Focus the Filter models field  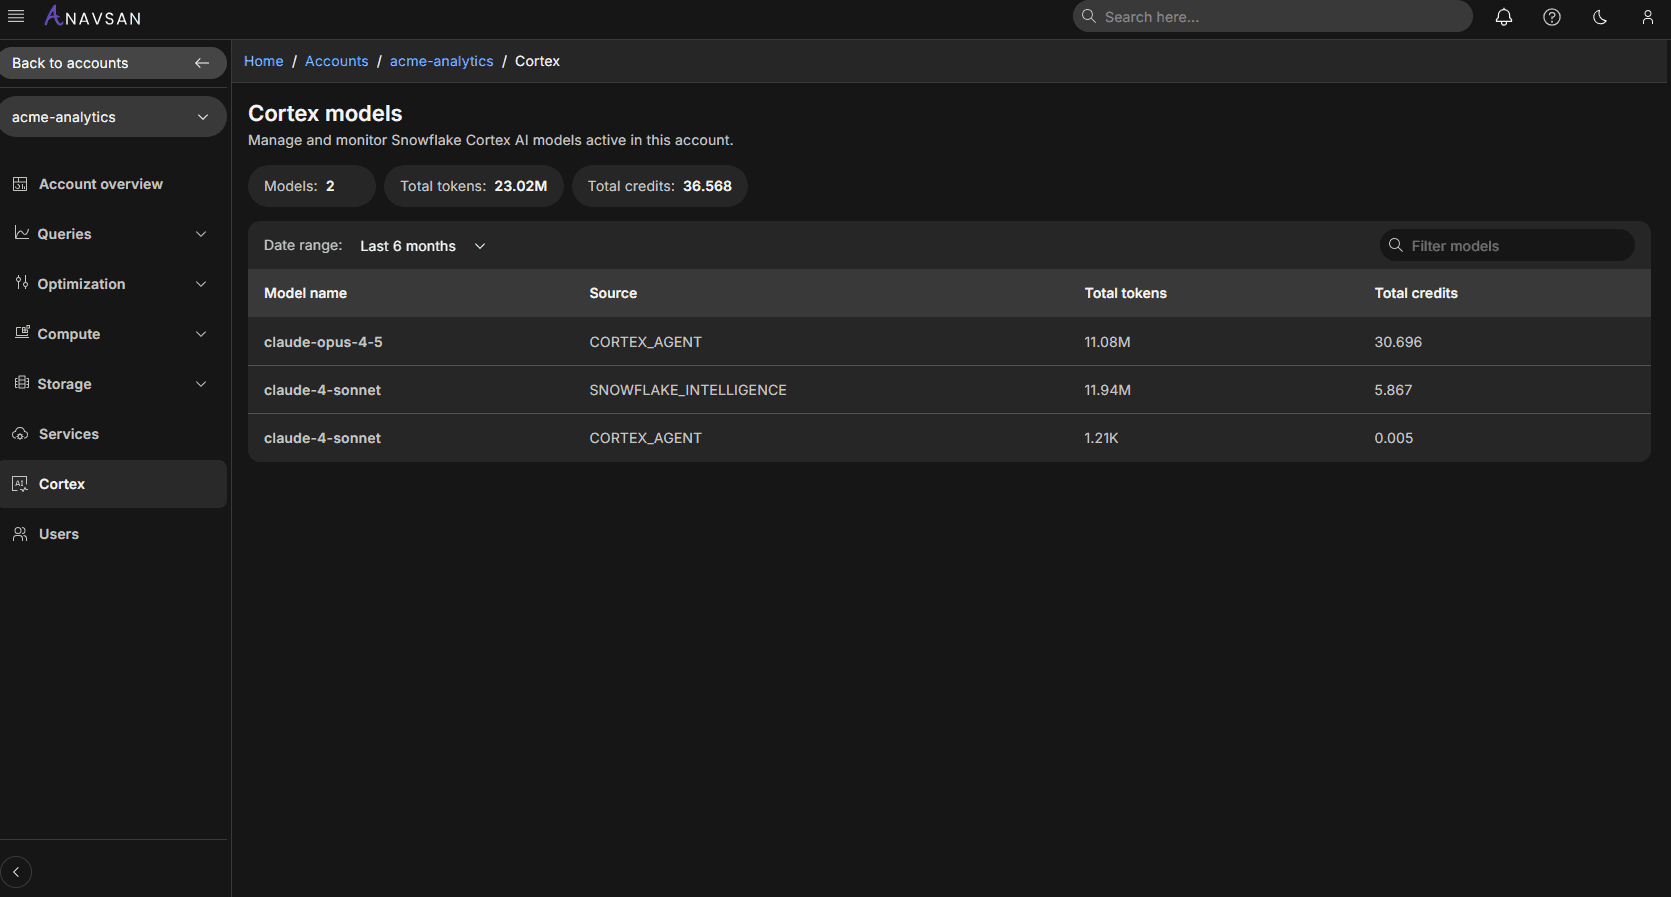1507,245
